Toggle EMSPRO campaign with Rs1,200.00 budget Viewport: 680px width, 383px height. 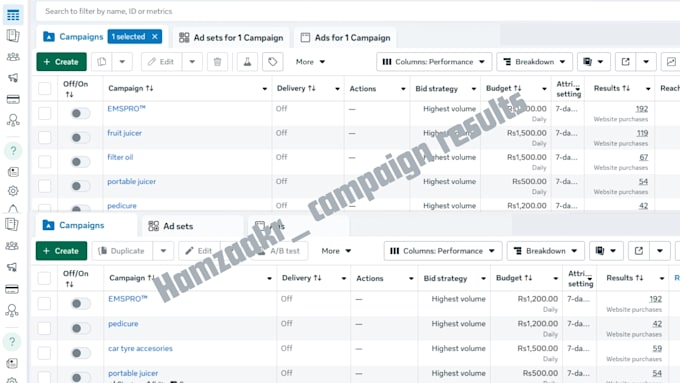click(80, 304)
